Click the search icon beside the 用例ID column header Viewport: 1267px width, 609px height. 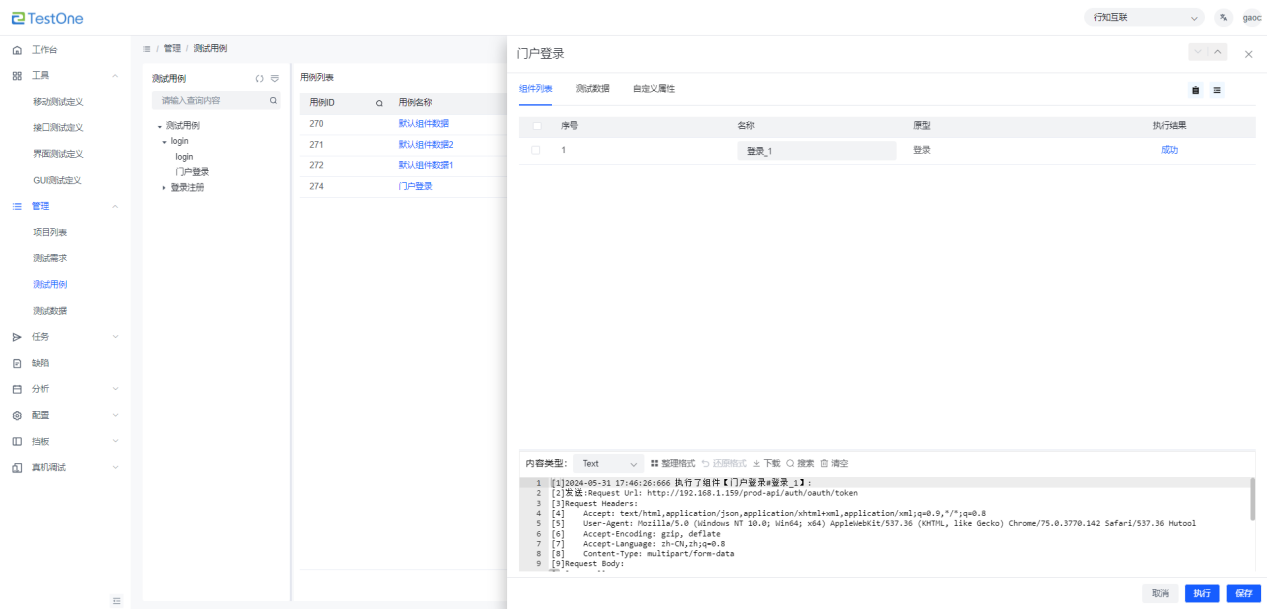(x=379, y=103)
